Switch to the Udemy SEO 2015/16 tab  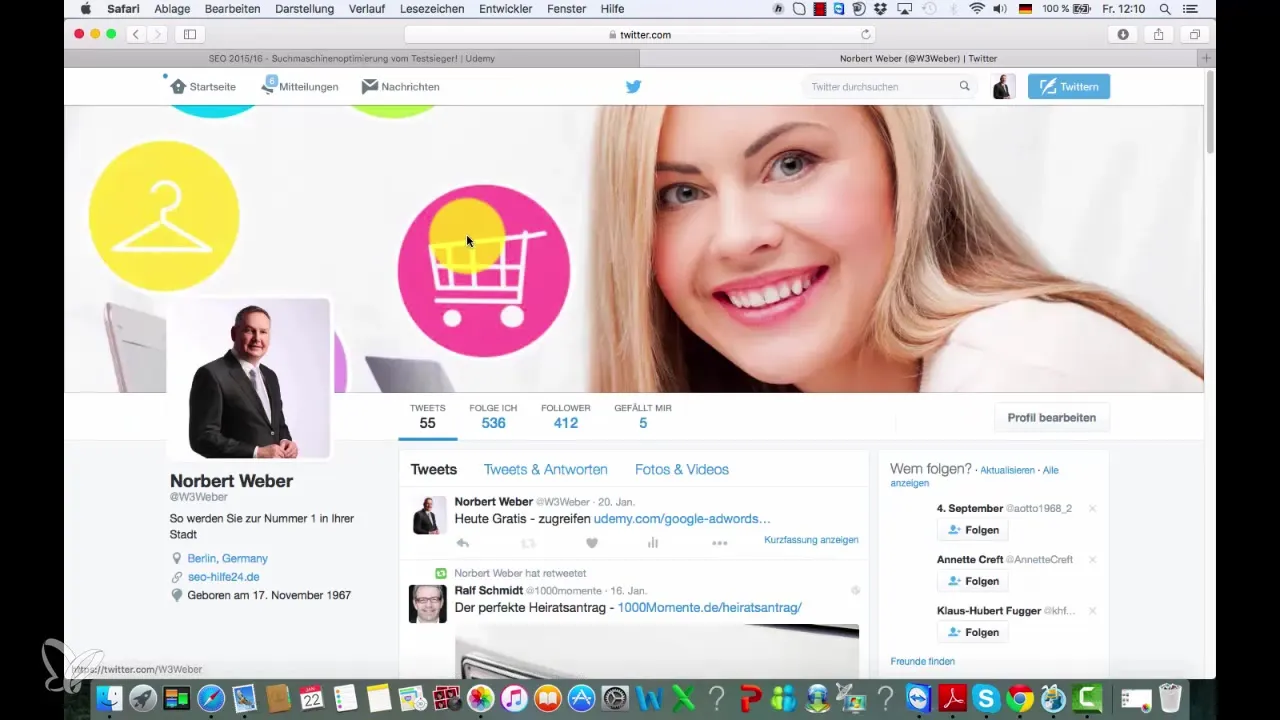point(352,58)
